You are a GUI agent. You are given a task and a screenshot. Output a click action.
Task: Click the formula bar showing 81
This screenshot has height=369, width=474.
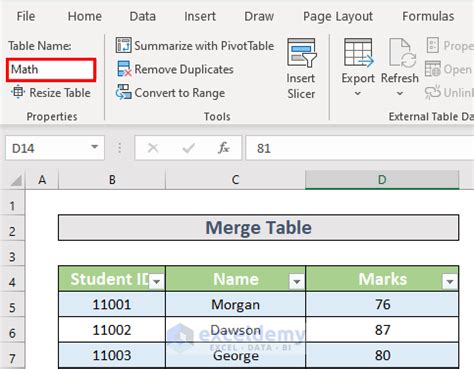360,148
